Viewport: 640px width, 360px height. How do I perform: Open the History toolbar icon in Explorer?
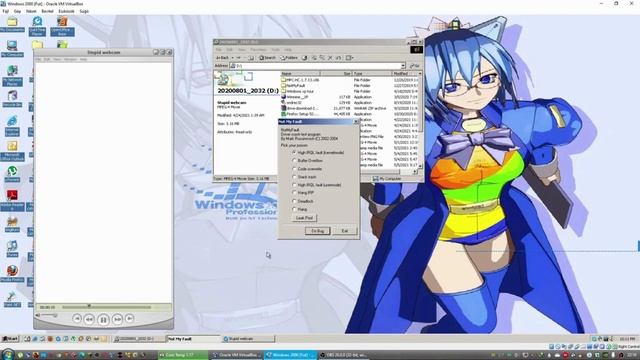[304, 58]
